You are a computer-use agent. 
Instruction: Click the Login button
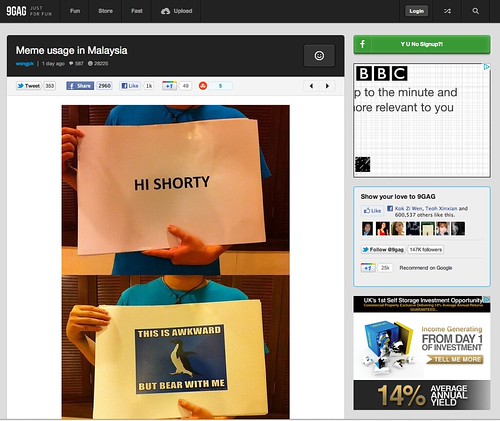[x=416, y=11]
